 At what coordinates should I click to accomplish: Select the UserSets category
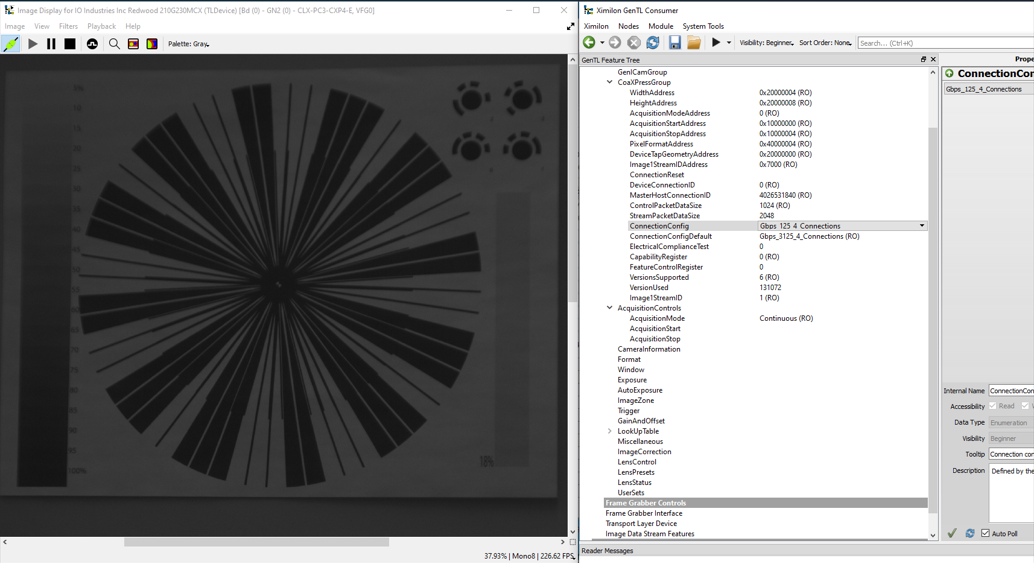point(630,492)
